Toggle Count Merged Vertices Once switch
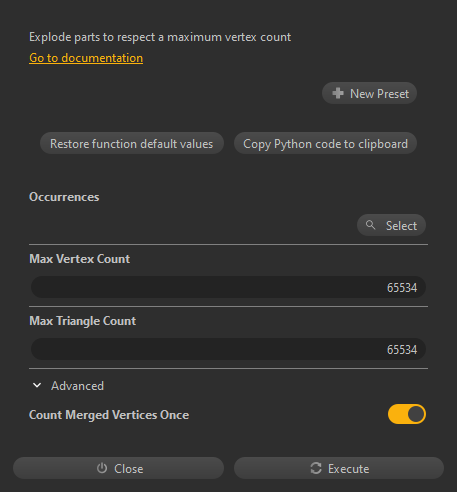 pos(407,414)
